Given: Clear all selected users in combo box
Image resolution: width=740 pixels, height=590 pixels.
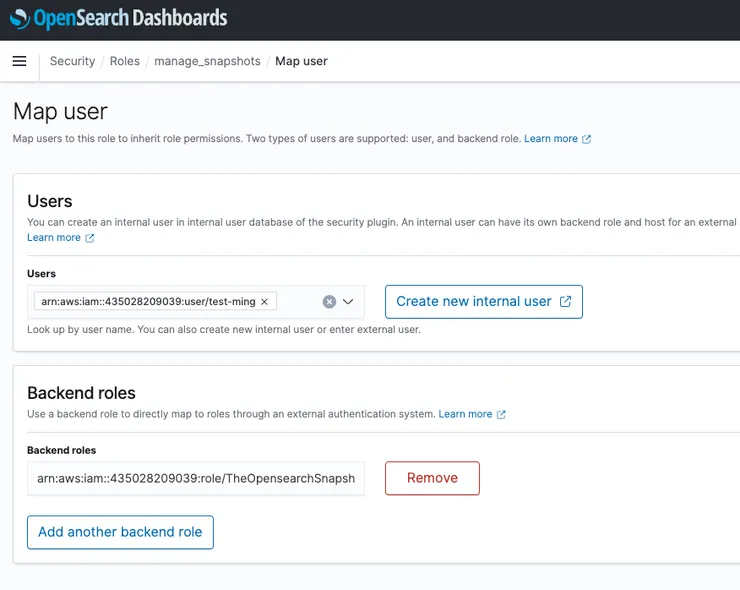Looking at the screenshot, I should 329,301.
